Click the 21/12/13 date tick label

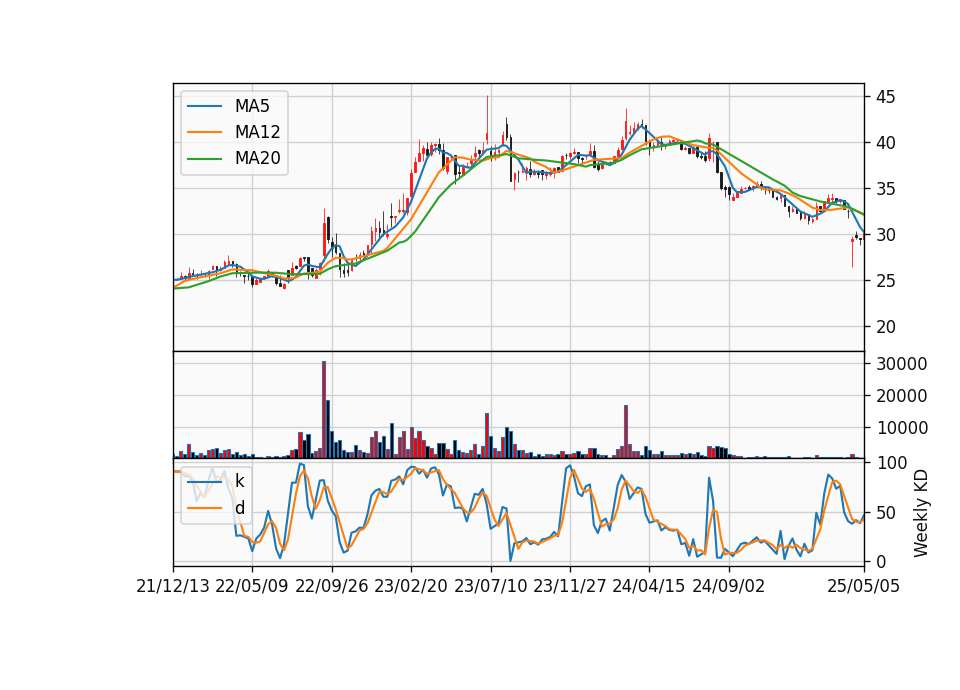173,586
